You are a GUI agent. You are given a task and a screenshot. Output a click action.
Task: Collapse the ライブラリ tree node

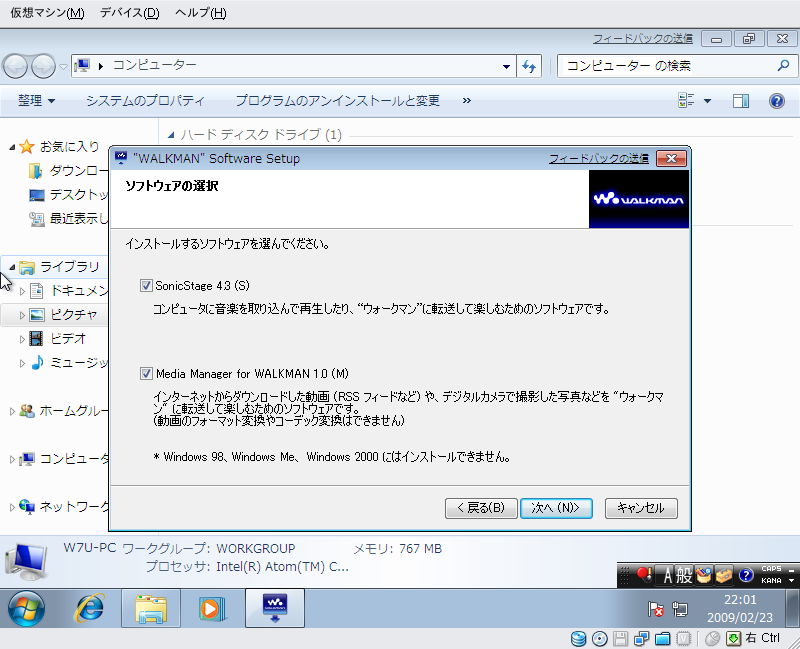[12, 267]
